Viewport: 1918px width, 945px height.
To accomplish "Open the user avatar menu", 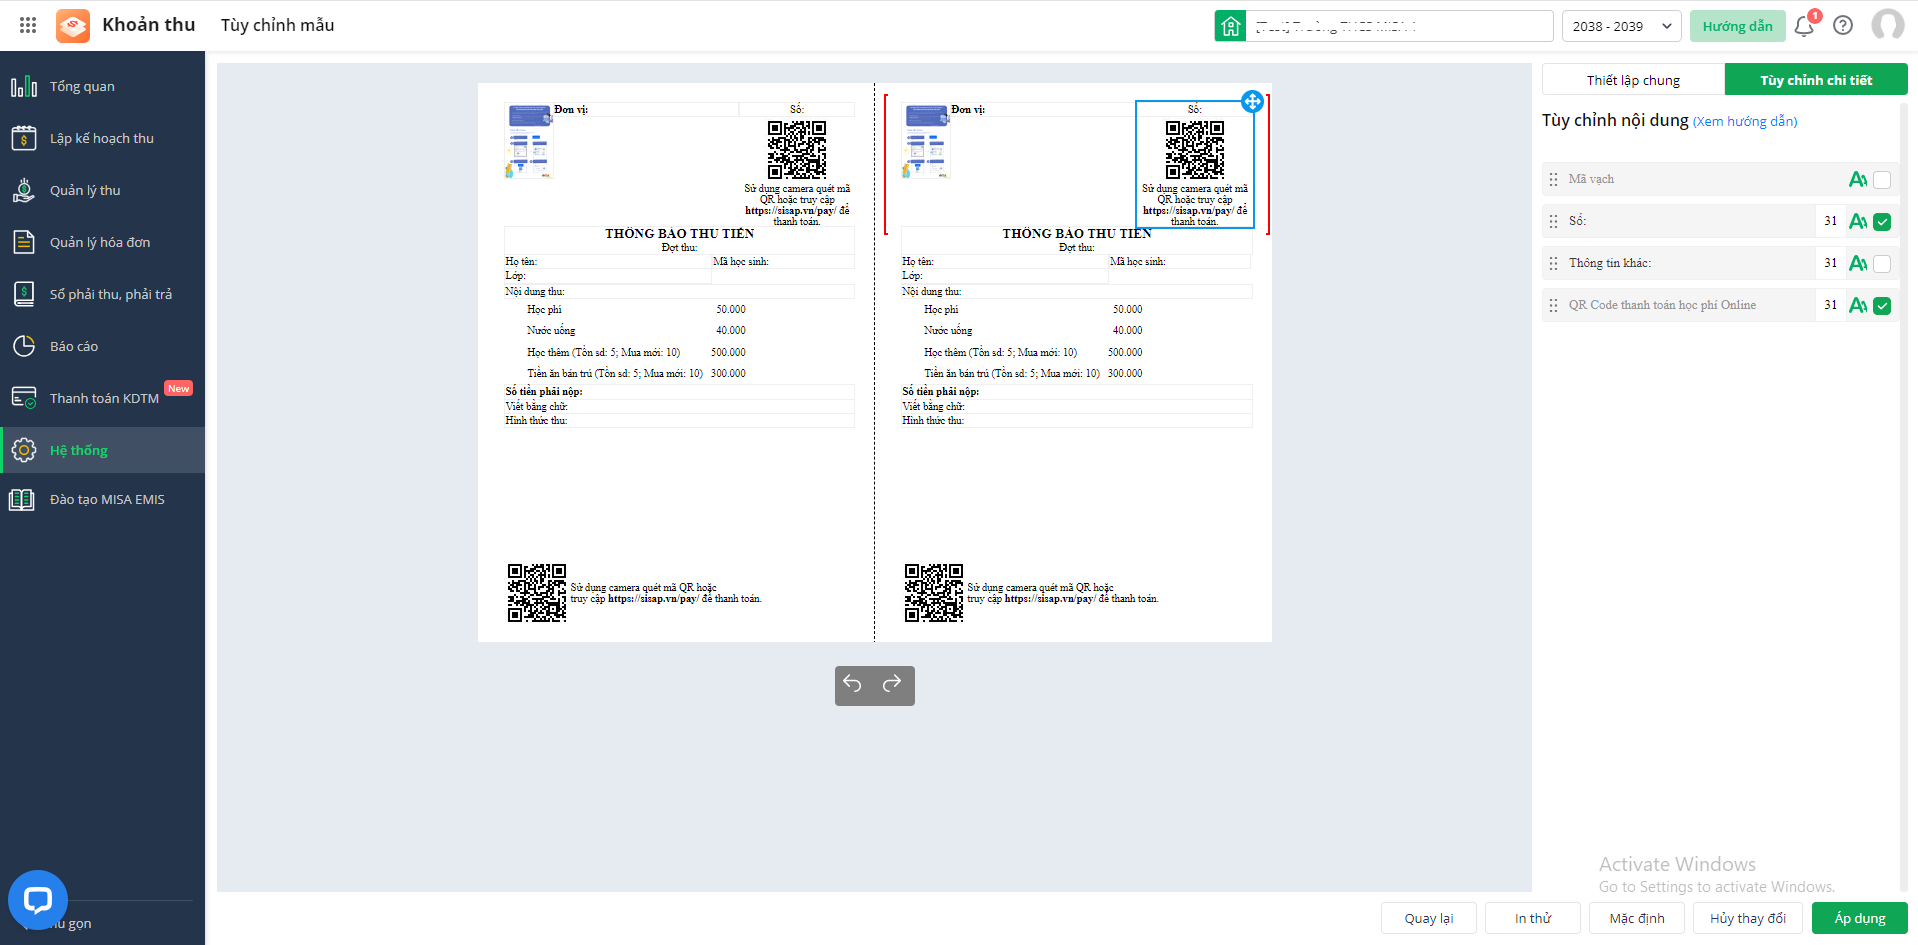I will [x=1887, y=25].
